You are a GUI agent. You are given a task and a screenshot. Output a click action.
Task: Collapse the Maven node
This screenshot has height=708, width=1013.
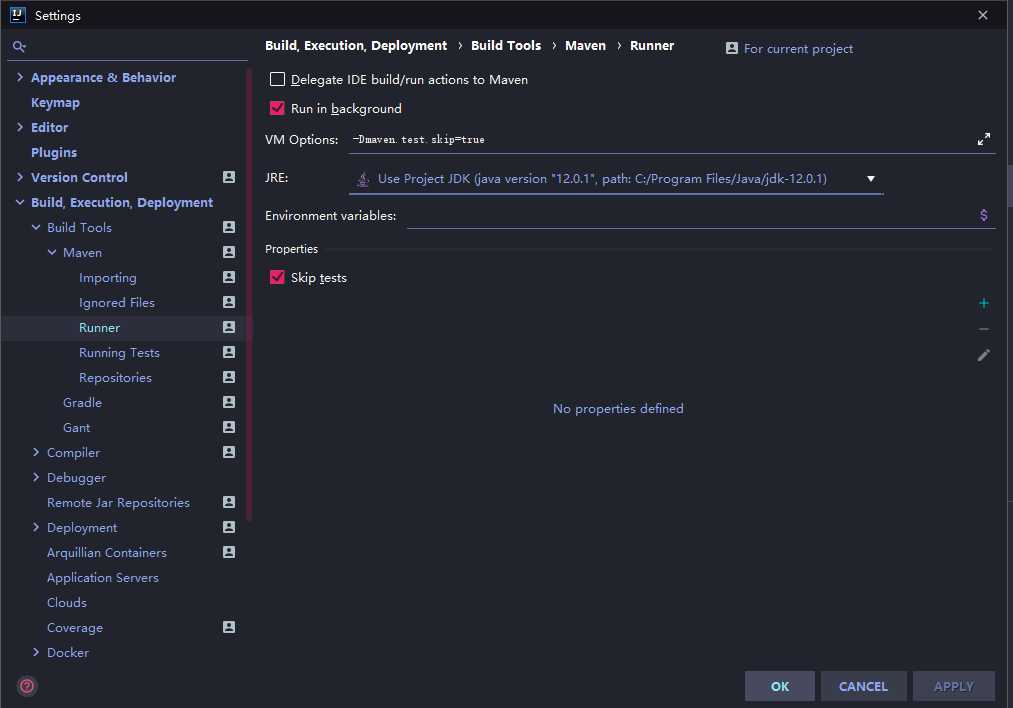[x=52, y=253]
